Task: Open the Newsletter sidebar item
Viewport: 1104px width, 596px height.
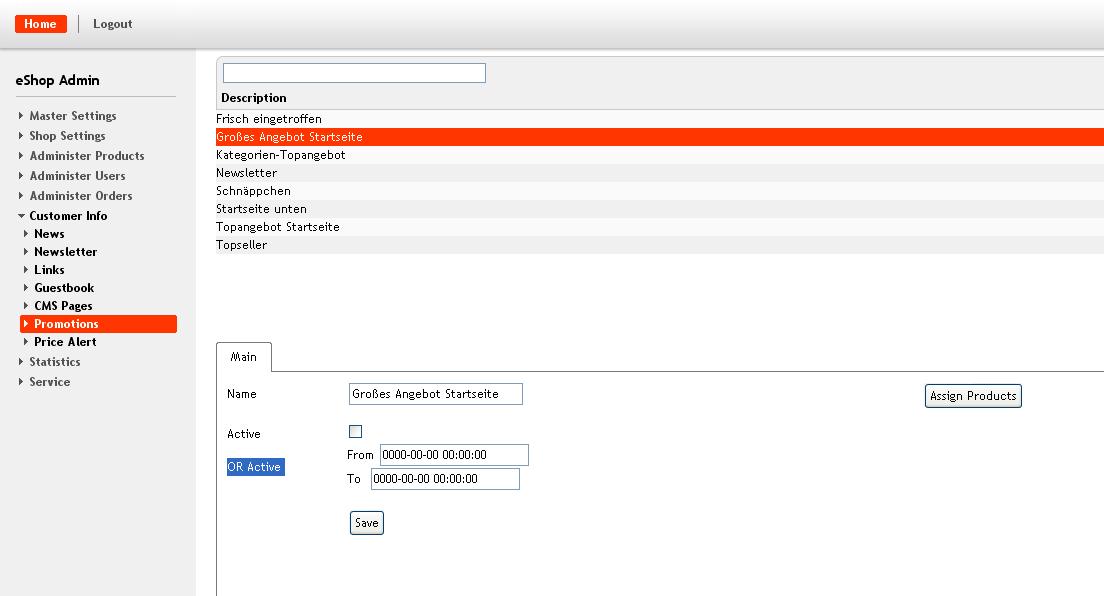Action: 65,252
